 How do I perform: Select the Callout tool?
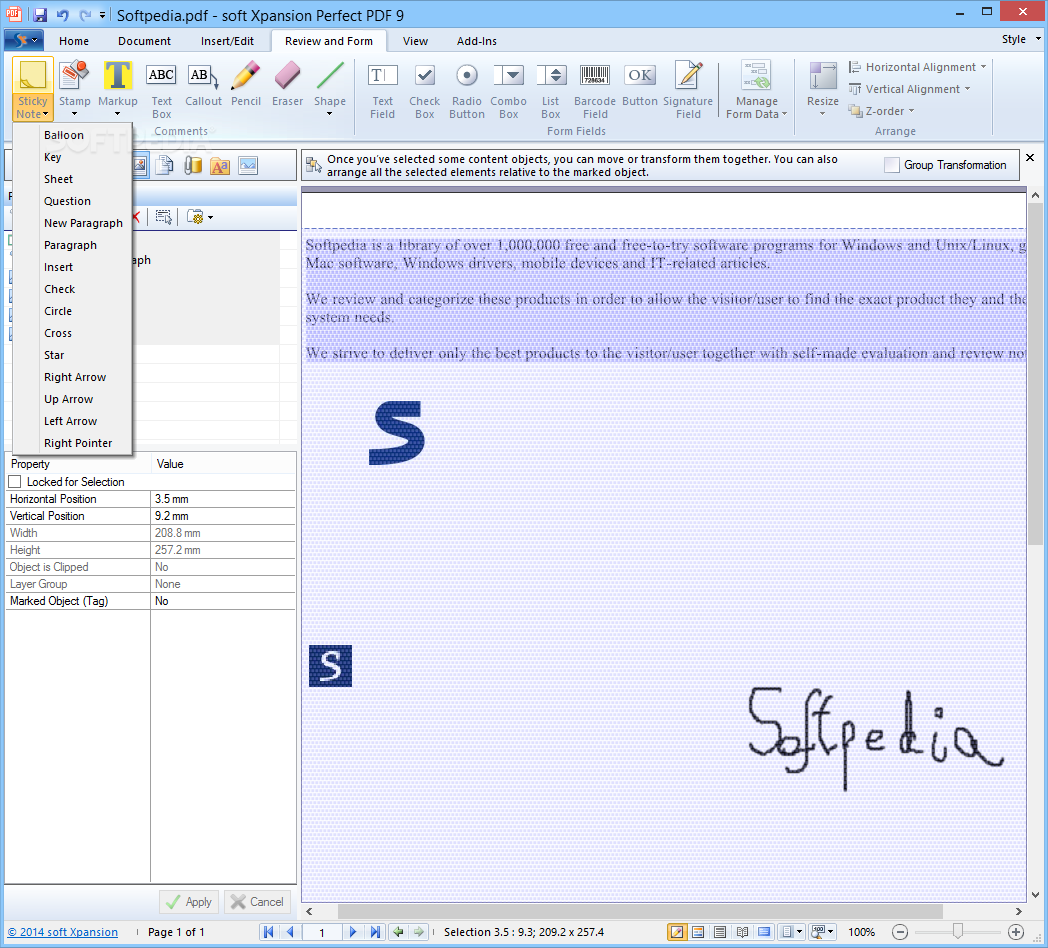pos(203,84)
